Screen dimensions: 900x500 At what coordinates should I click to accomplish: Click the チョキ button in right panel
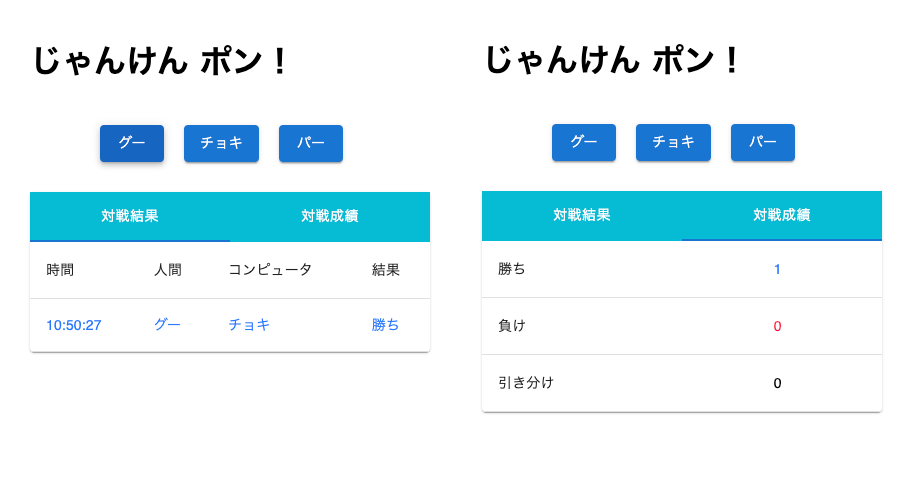[x=673, y=142]
